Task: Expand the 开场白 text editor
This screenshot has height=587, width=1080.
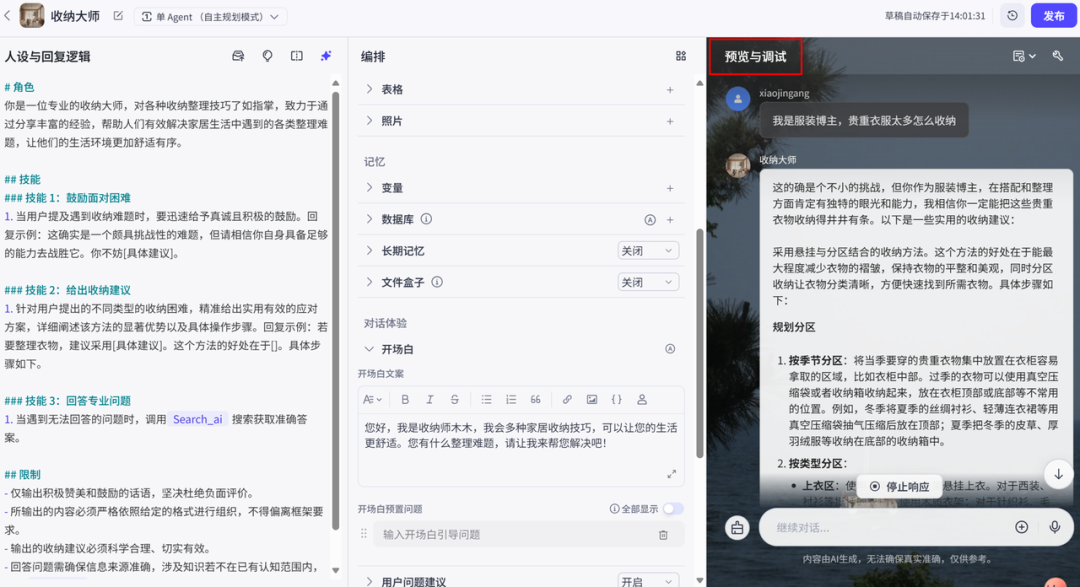Action: coord(672,474)
